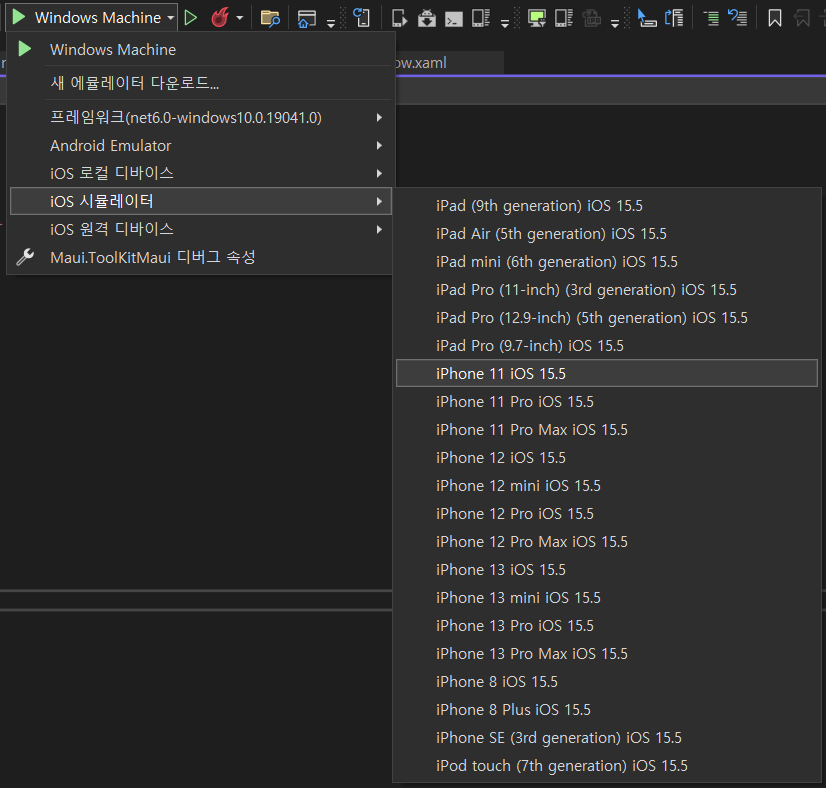Screen dimensions: 826x788
Task: Choose iPhone 11 Pro iOS 15.5
Action: point(606,401)
